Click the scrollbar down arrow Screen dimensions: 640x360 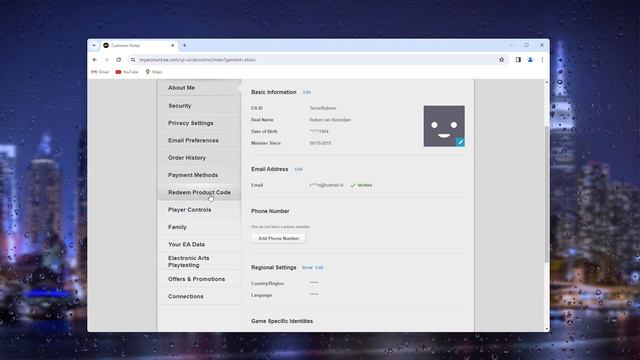point(547,329)
